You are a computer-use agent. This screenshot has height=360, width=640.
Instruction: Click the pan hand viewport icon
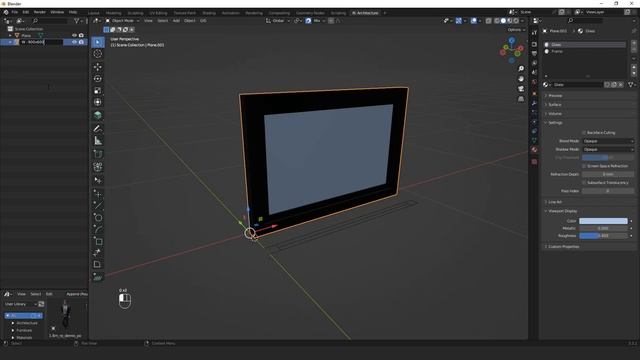click(521, 79)
